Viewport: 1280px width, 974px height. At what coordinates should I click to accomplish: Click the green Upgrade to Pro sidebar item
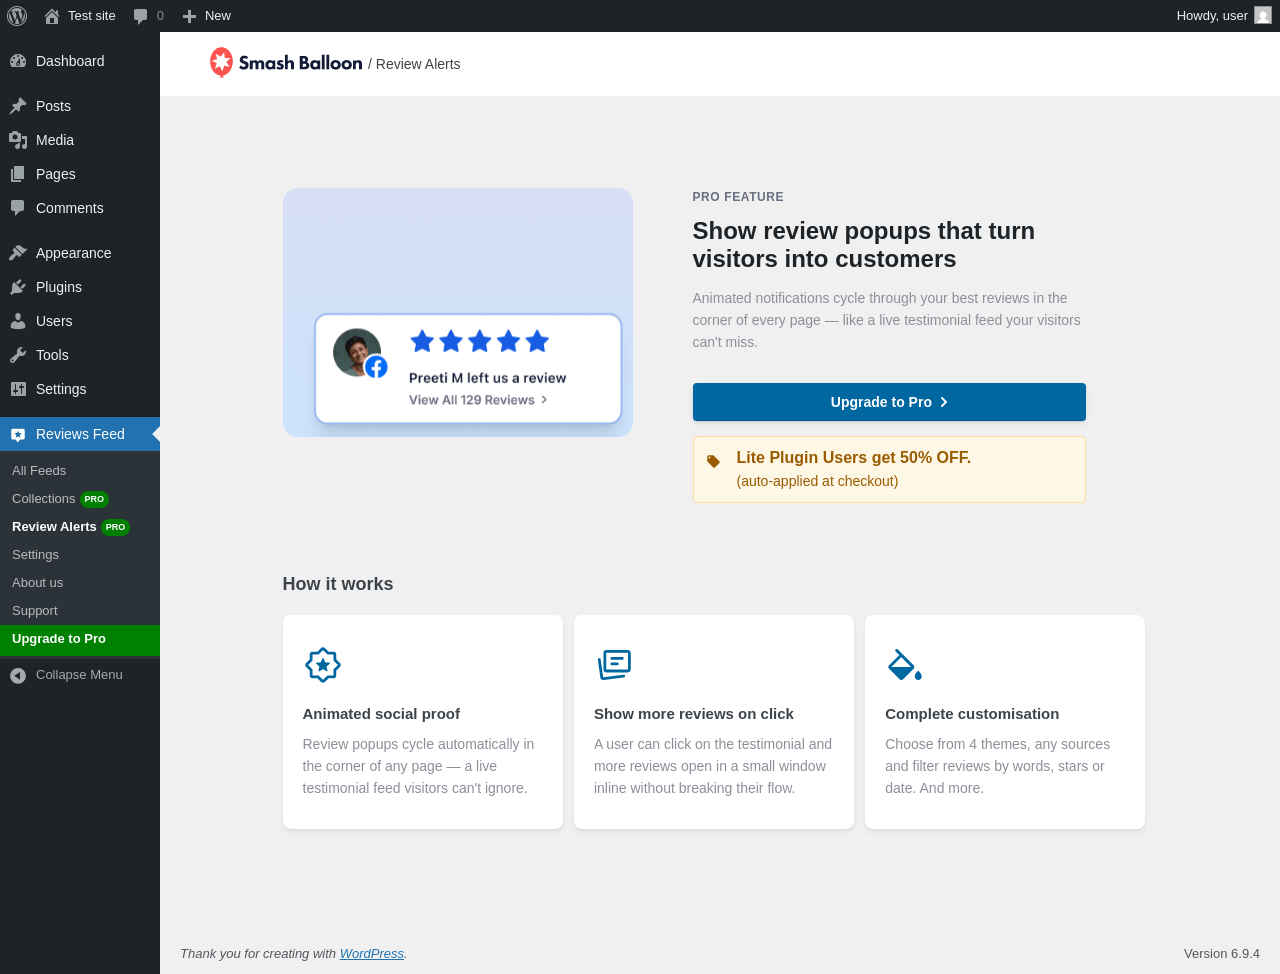pos(80,640)
